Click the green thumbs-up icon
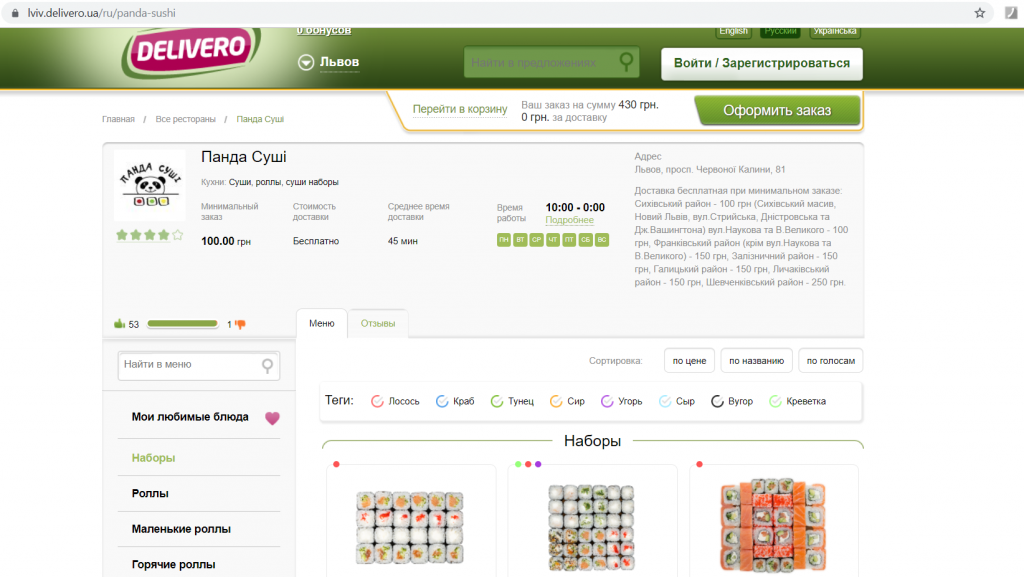The width and height of the screenshot is (1024, 577). [120, 323]
